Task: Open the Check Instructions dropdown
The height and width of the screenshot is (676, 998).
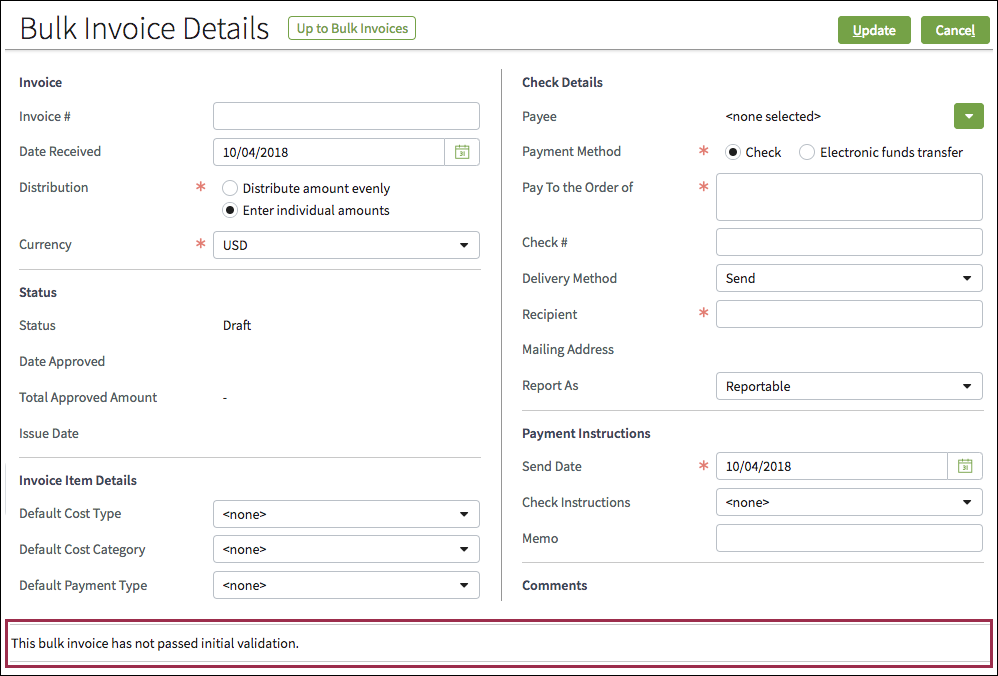Action: (x=849, y=502)
